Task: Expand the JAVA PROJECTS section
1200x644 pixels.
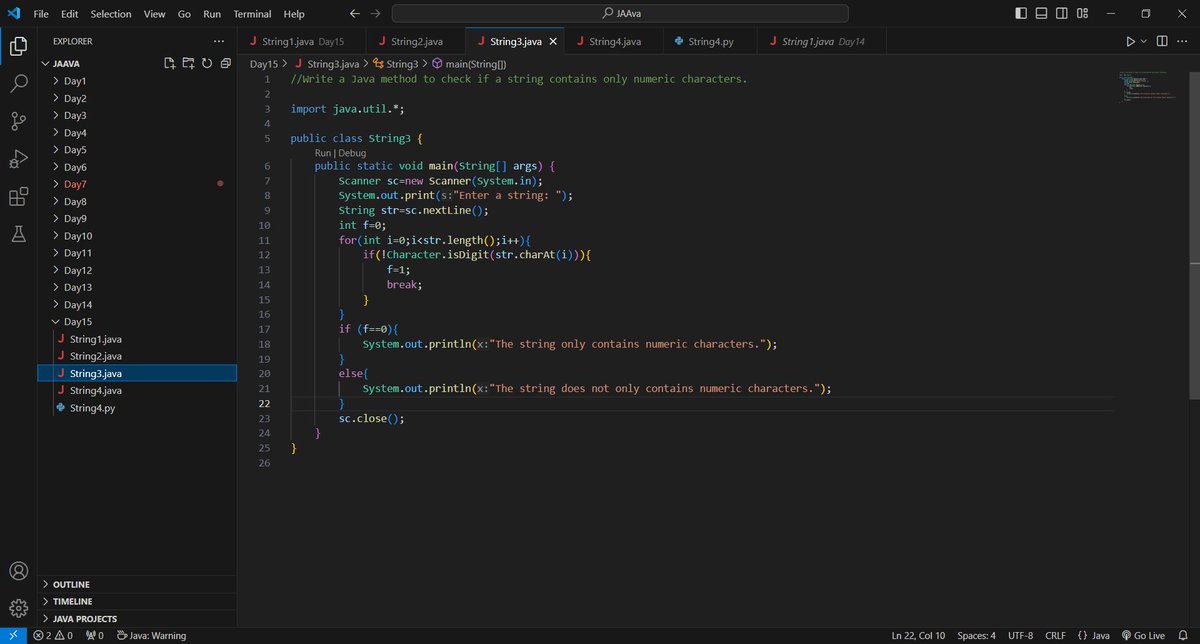Action: point(137,619)
